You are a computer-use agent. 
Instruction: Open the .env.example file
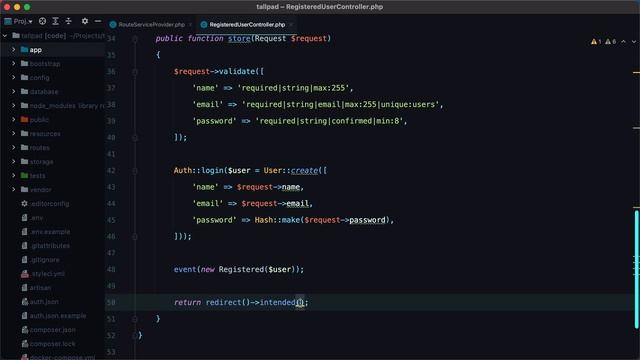tap(50, 231)
